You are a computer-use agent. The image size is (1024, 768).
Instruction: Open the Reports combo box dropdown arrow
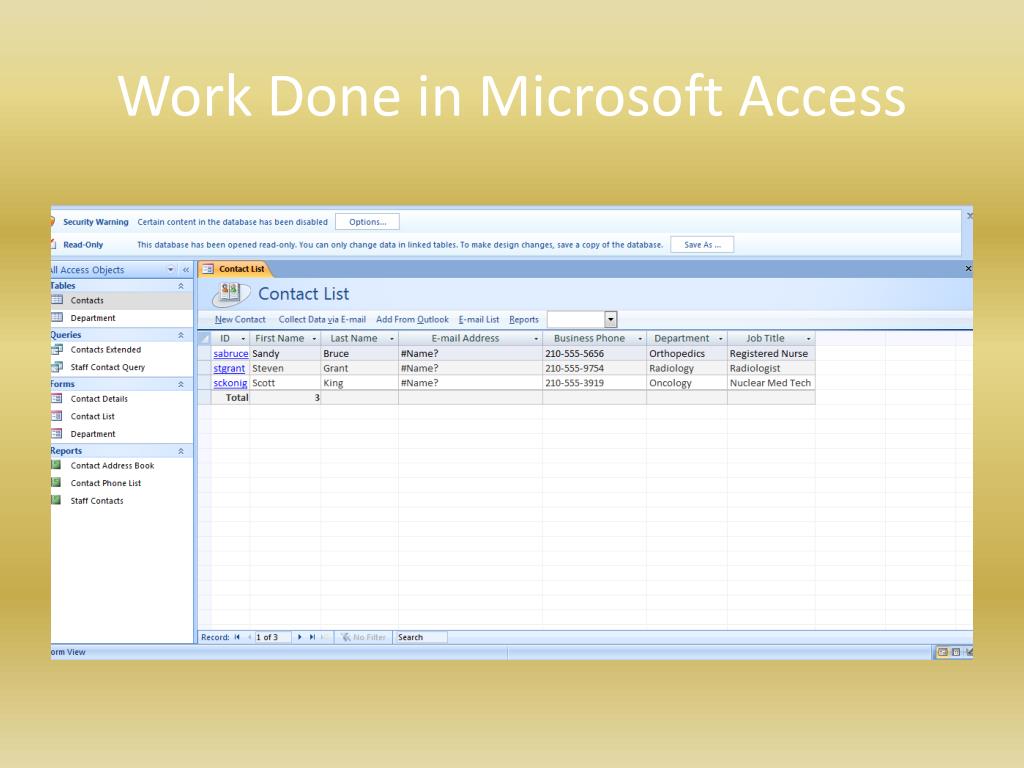tap(611, 319)
